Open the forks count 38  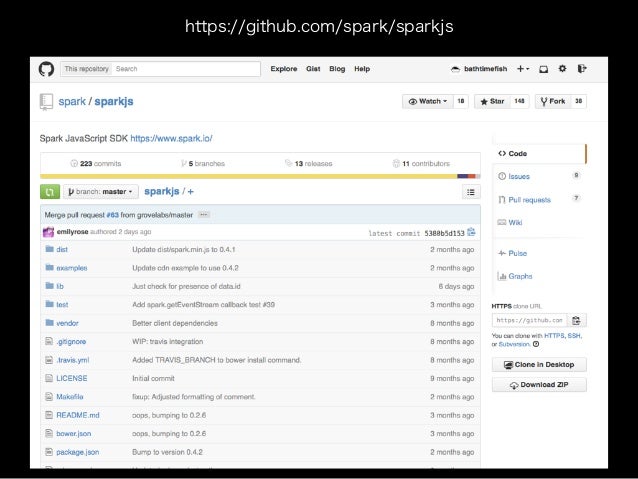(578, 101)
